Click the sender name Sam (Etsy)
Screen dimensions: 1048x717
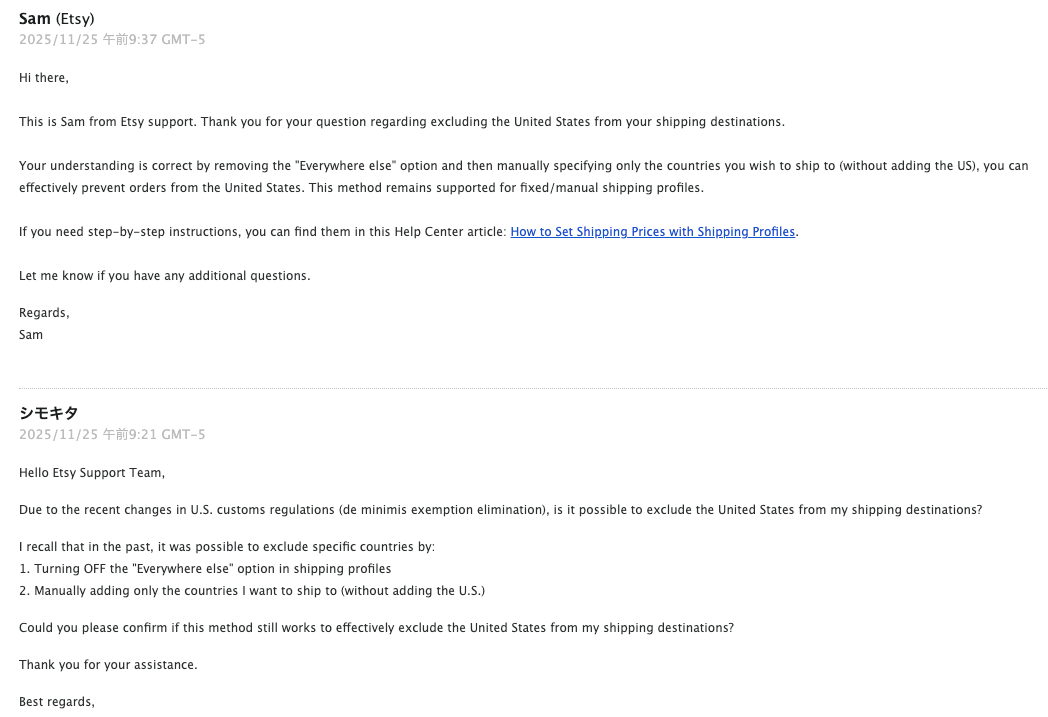click(57, 19)
